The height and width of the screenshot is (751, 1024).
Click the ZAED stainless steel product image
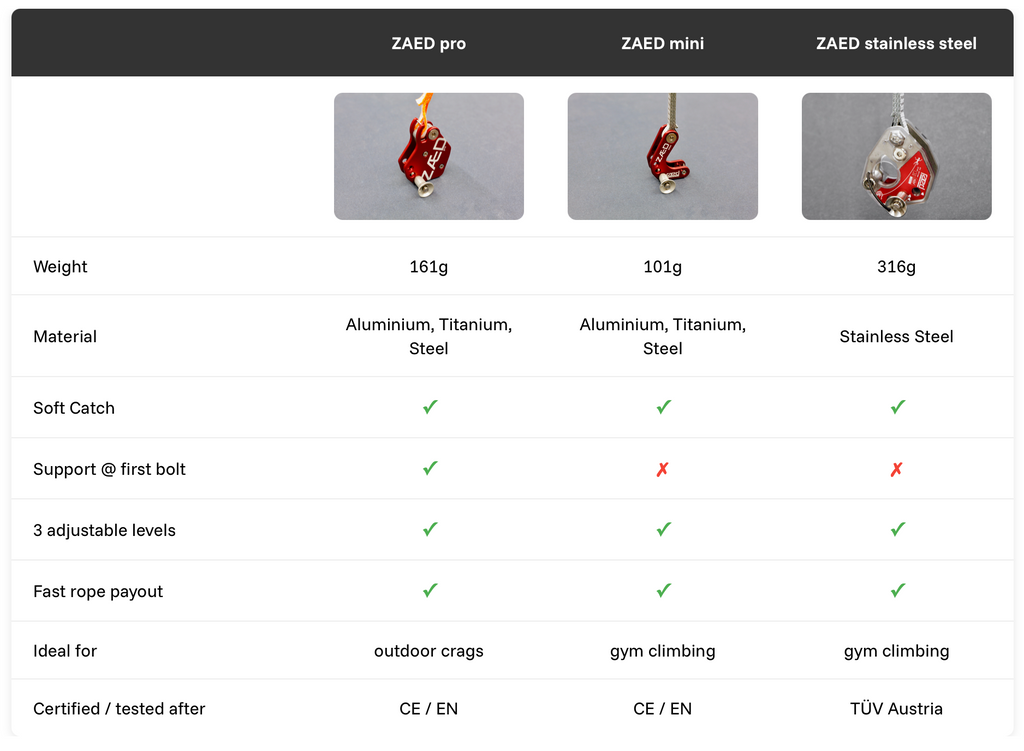[x=896, y=156]
